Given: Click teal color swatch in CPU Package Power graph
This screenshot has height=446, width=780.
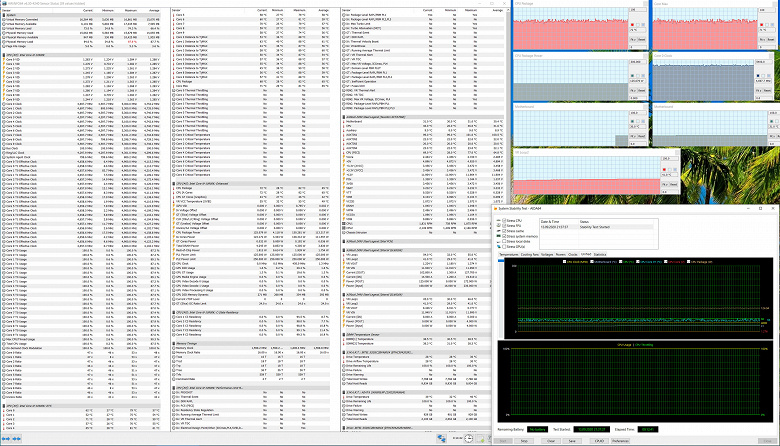Looking at the screenshot, I should [x=632, y=76].
